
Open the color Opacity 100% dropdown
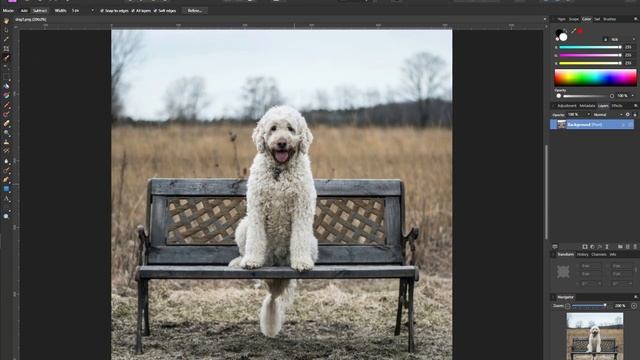[x=633, y=96]
